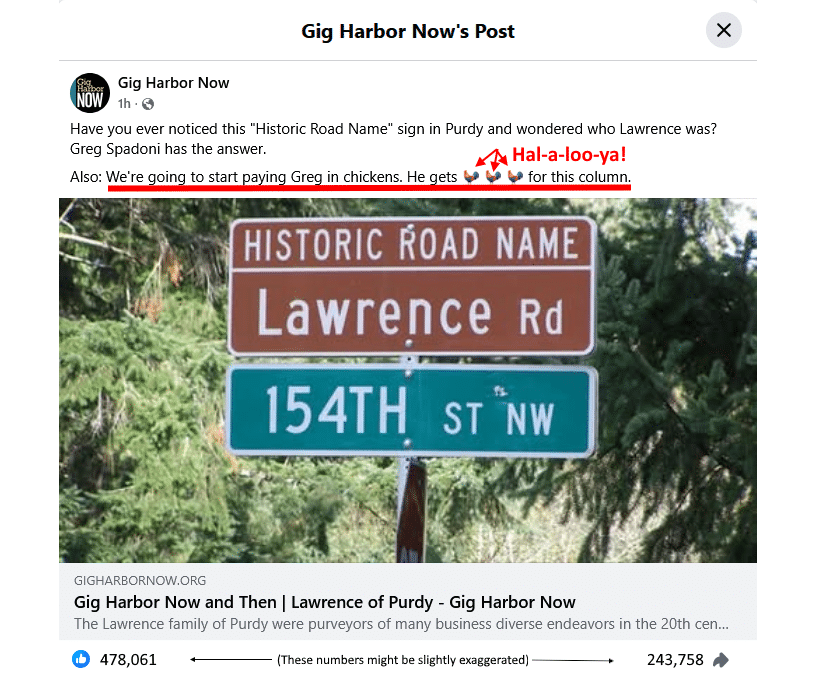This screenshot has height=683, width=818.
Task: Click the blue thumbs-up like icon
Action: [81, 659]
